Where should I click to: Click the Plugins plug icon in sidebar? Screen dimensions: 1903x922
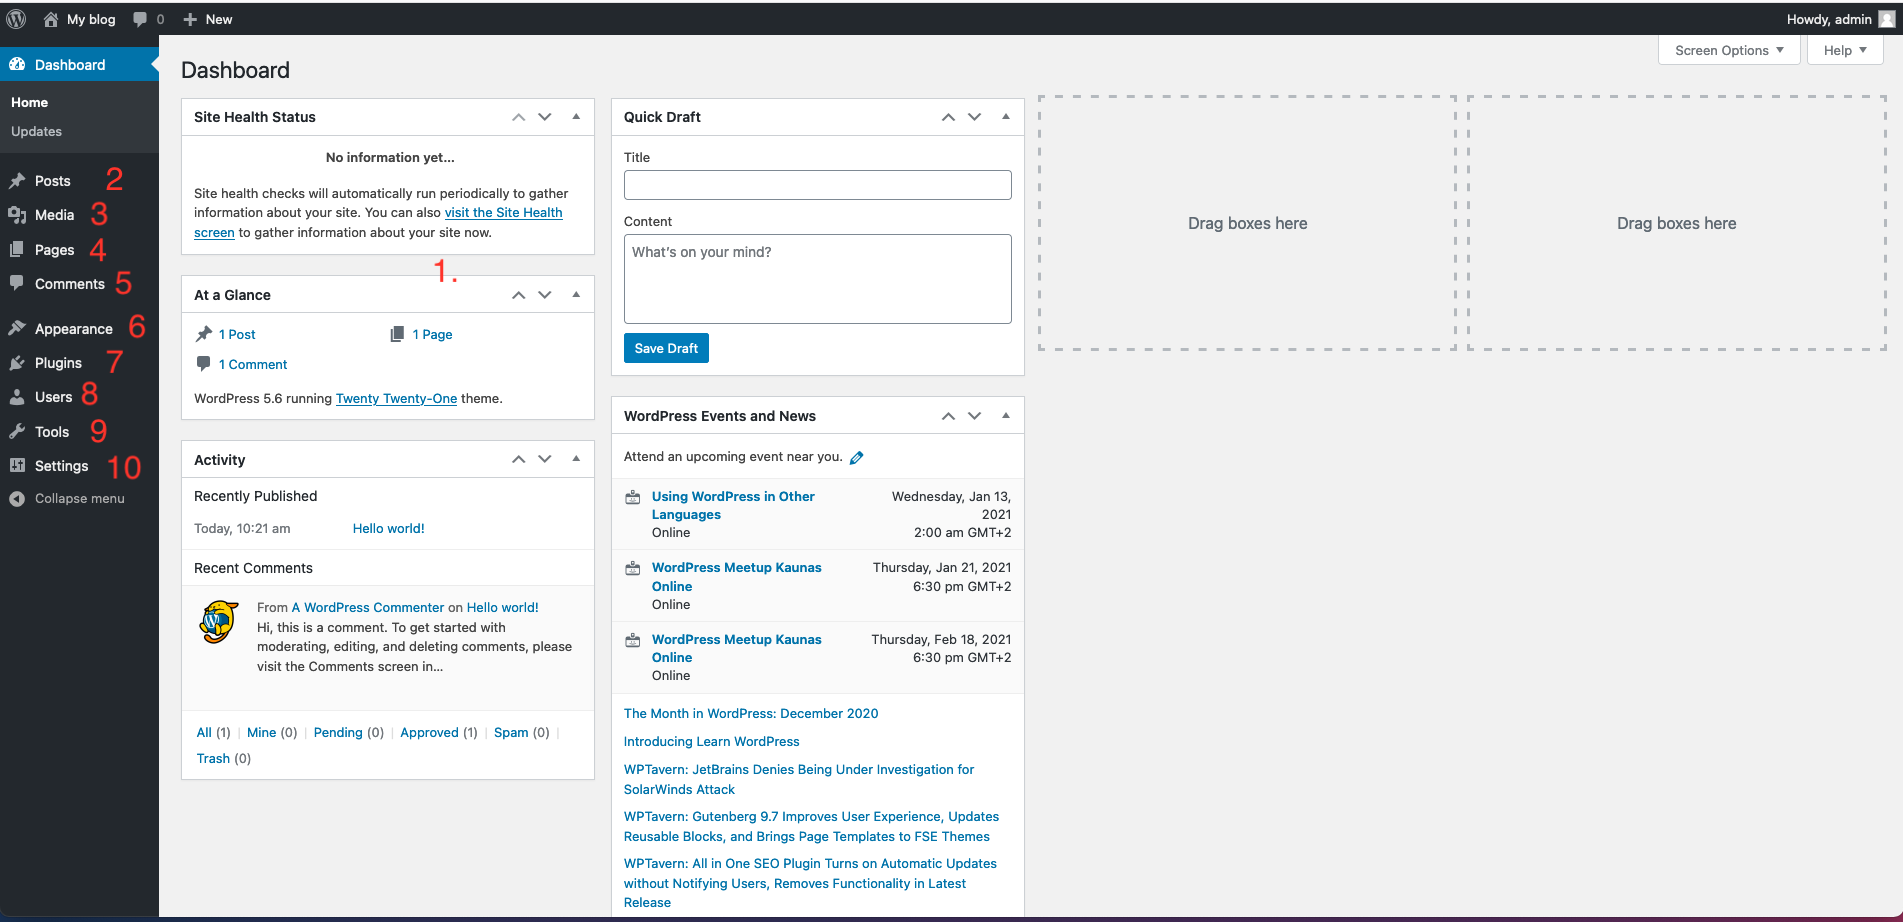click(17, 363)
